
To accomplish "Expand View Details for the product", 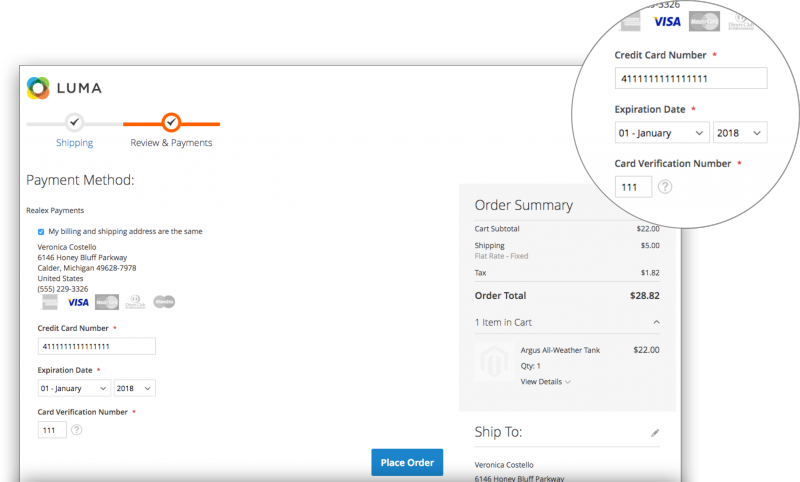I will point(545,382).
